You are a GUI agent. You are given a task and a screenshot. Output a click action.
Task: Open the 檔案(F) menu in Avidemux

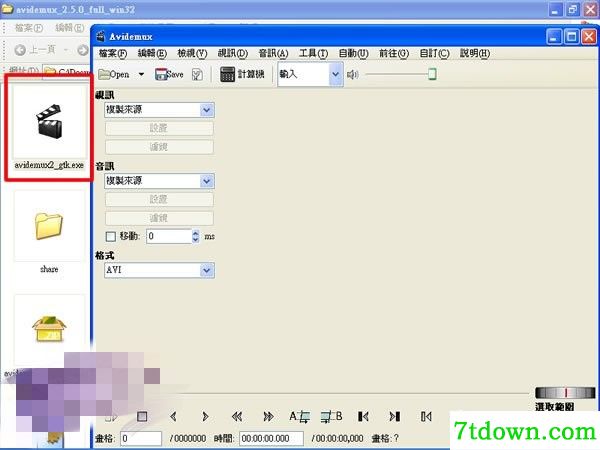(x=112, y=53)
